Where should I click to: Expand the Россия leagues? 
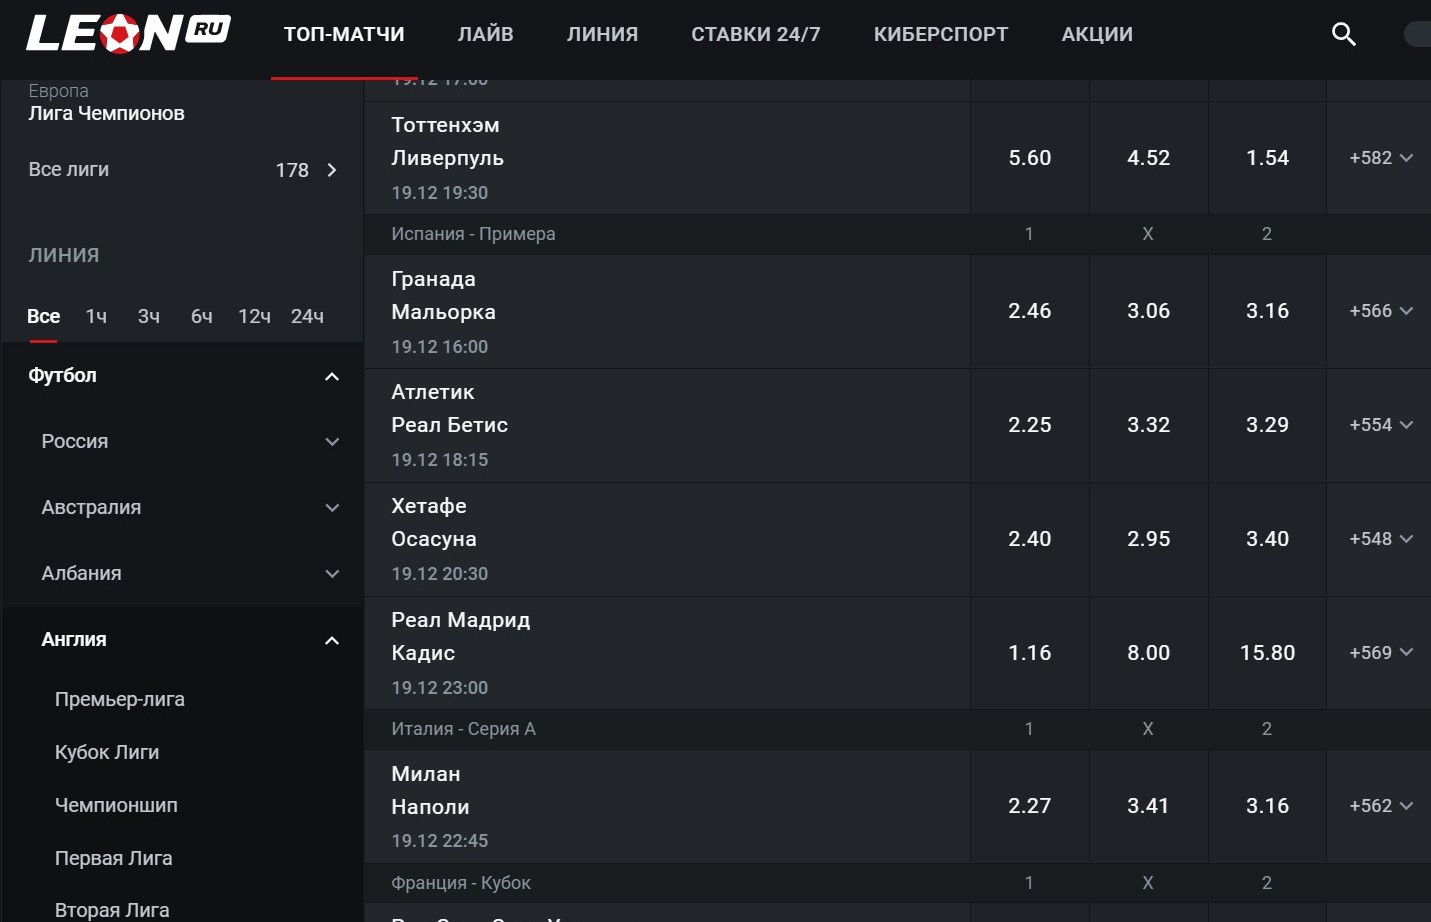click(182, 441)
